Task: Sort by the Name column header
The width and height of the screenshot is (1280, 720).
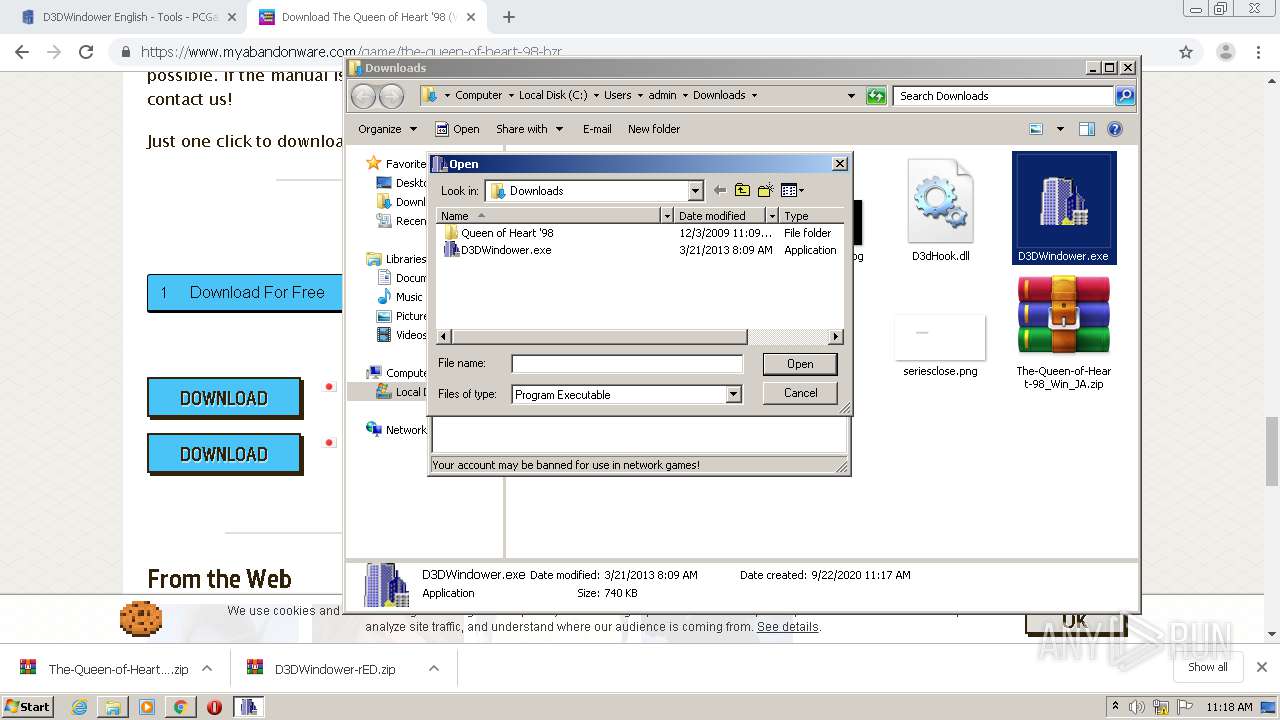Action: click(x=549, y=216)
